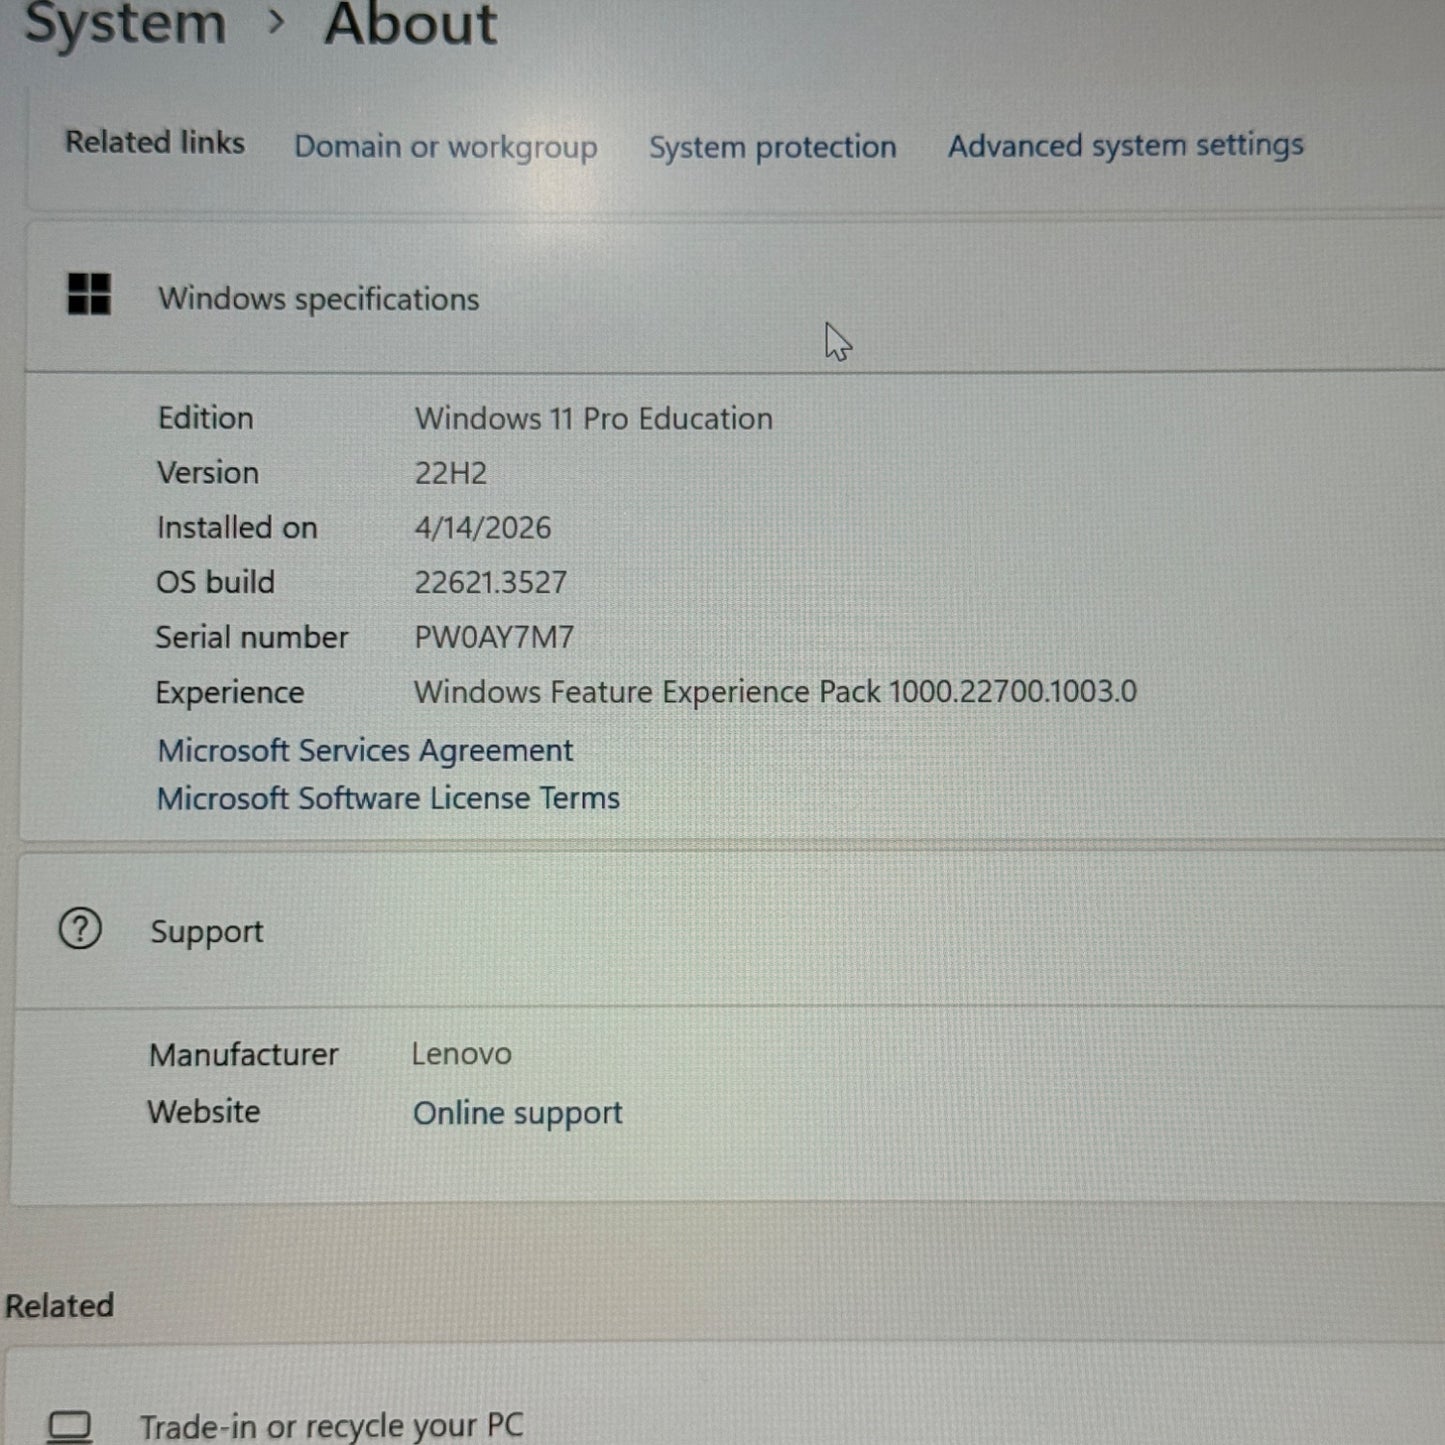Viewport: 1445px width, 1445px height.
Task: Click the Experience label
Action: click(229, 693)
